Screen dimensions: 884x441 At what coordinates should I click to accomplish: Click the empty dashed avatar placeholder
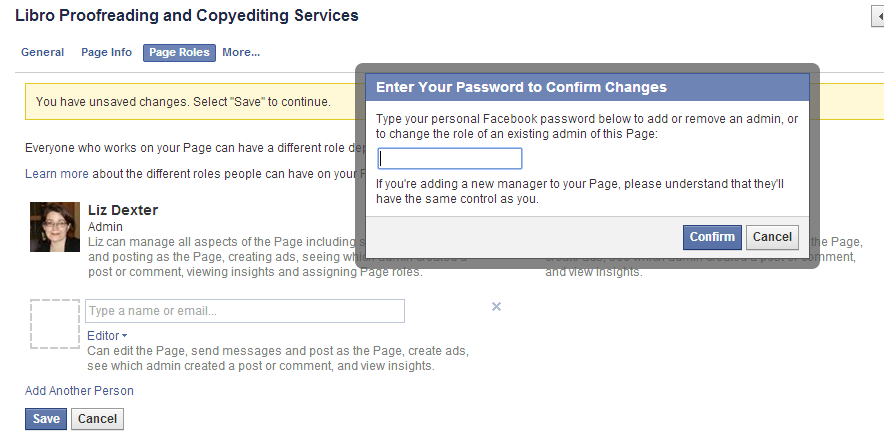tap(55, 323)
